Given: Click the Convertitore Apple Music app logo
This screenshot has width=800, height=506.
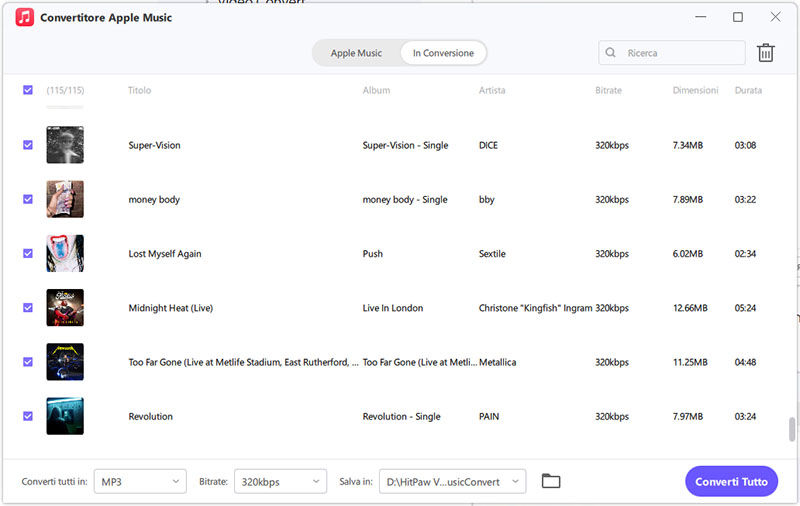Looking at the screenshot, I should [x=24, y=17].
